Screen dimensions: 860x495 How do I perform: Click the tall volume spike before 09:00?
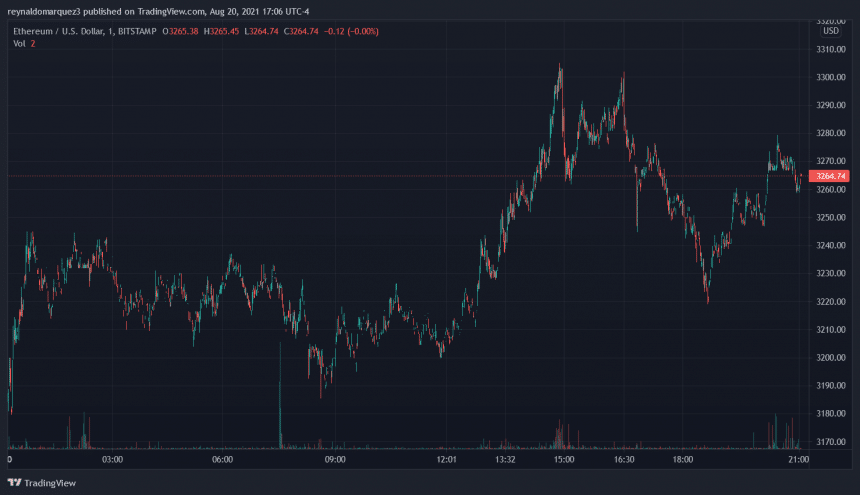click(280, 400)
